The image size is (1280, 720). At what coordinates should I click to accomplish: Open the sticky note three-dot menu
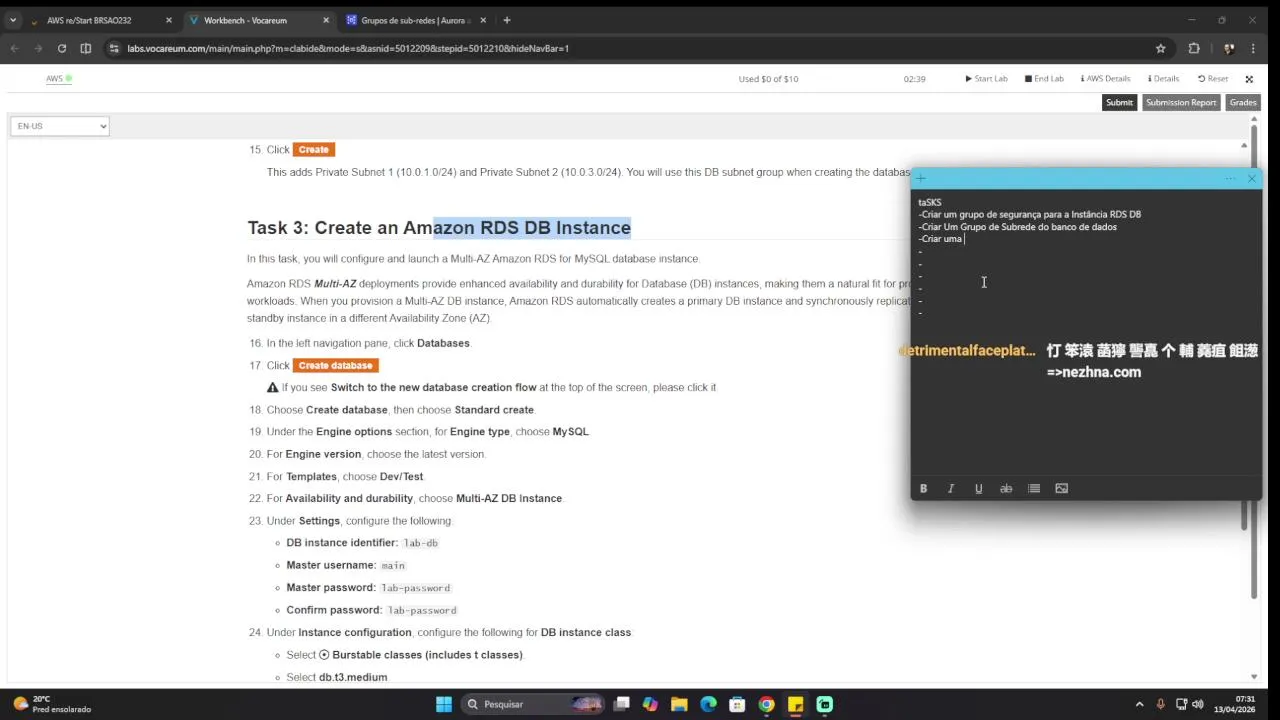(x=1230, y=178)
